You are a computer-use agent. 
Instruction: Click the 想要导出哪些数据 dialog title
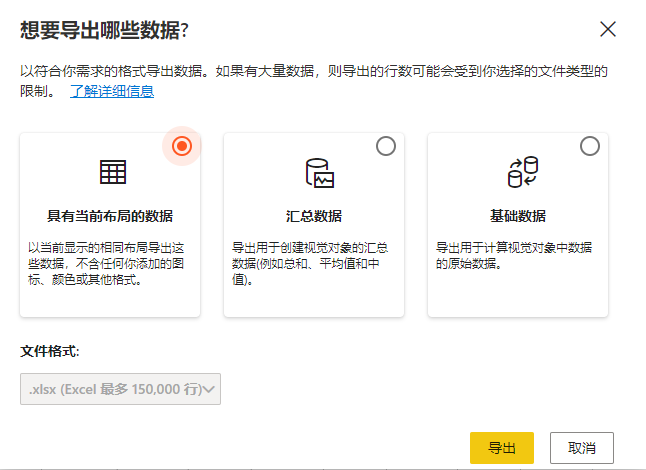coord(105,30)
